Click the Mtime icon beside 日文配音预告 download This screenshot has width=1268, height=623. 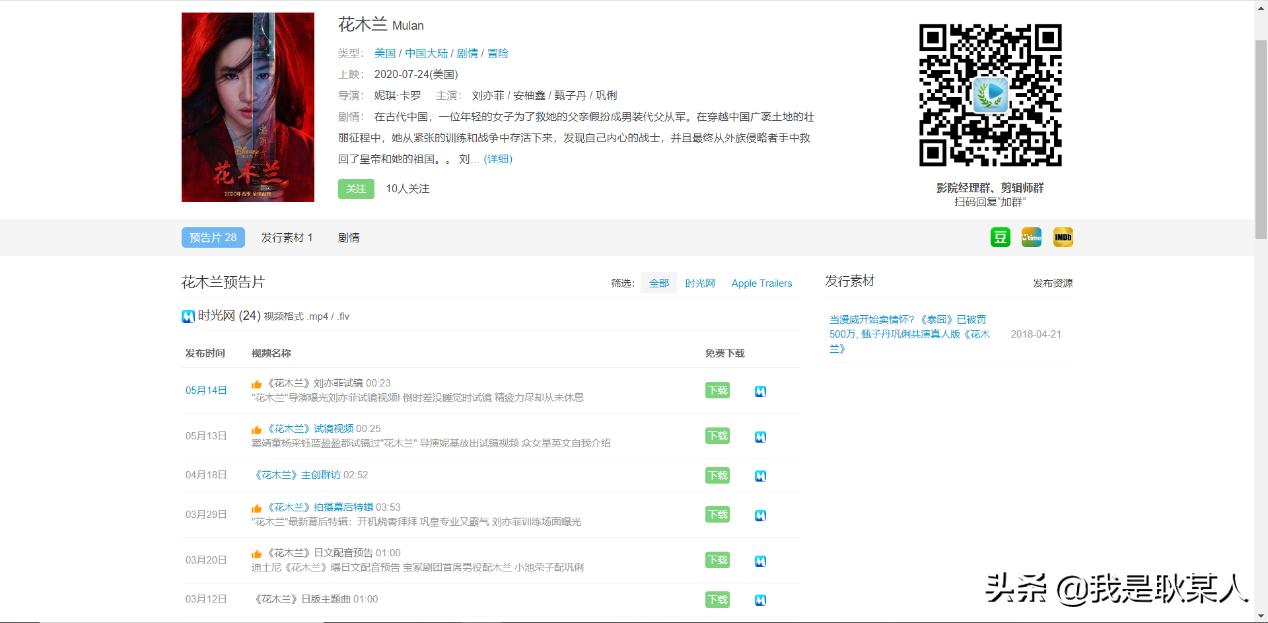coord(761,560)
